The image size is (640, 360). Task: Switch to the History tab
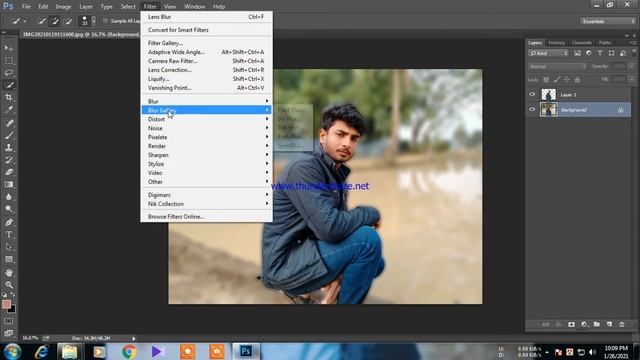click(x=556, y=42)
